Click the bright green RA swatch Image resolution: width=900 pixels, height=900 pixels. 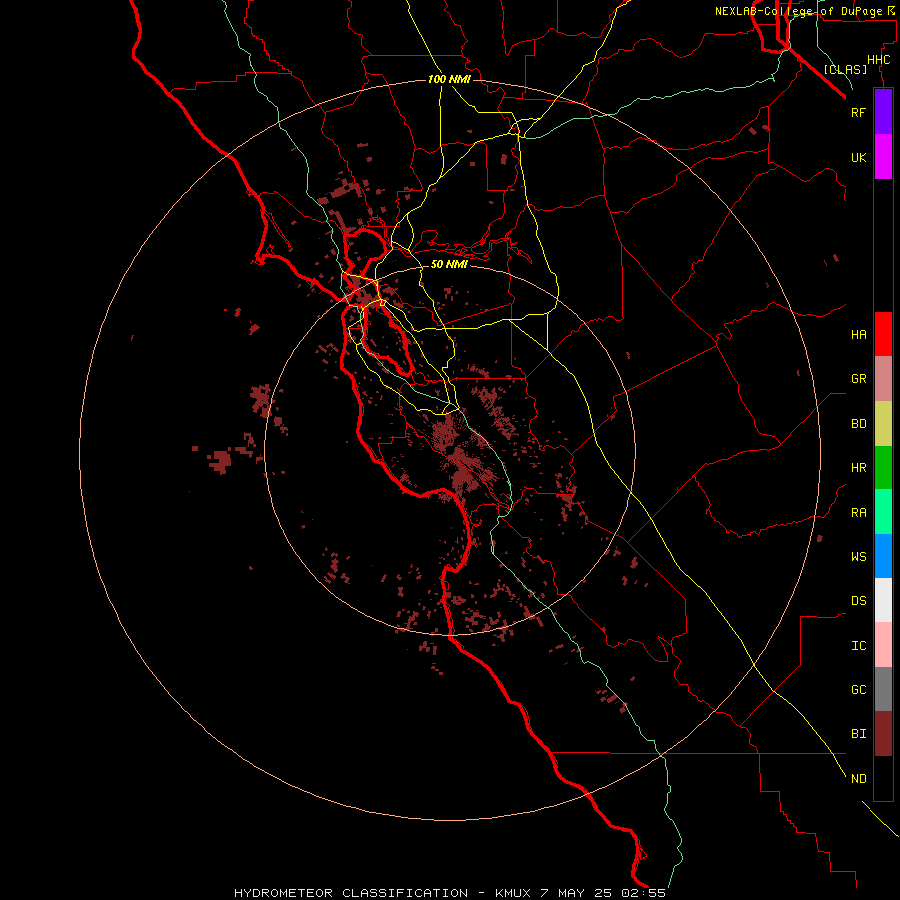[x=883, y=512]
